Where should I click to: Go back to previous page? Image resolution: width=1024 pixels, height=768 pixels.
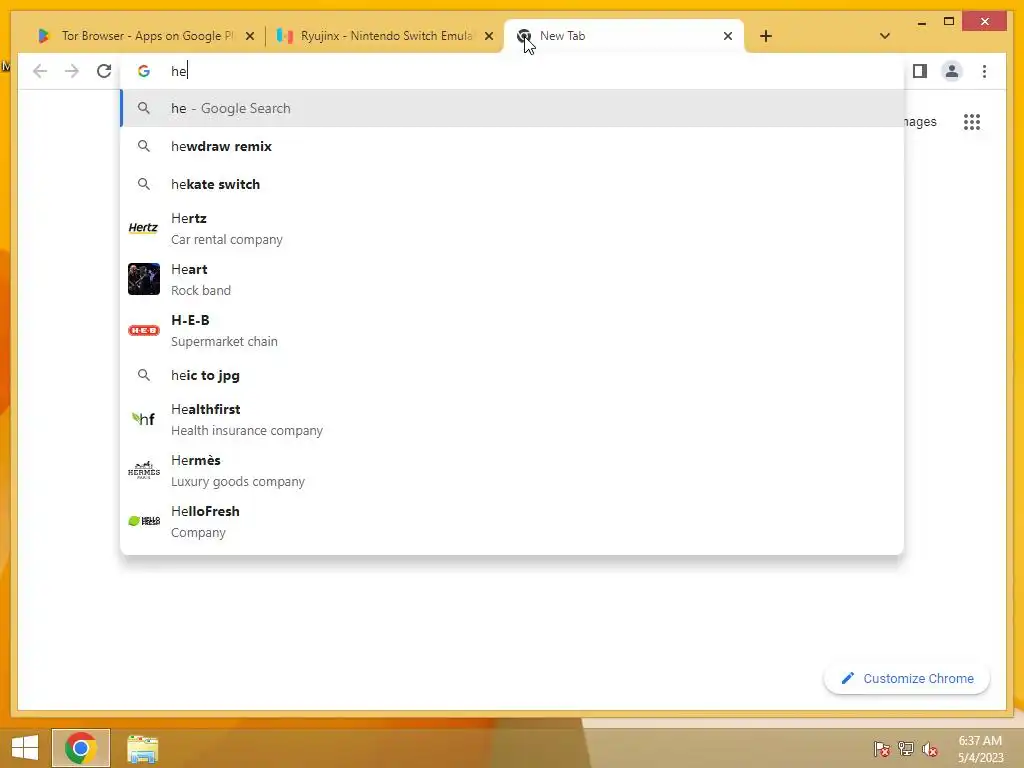[40, 71]
